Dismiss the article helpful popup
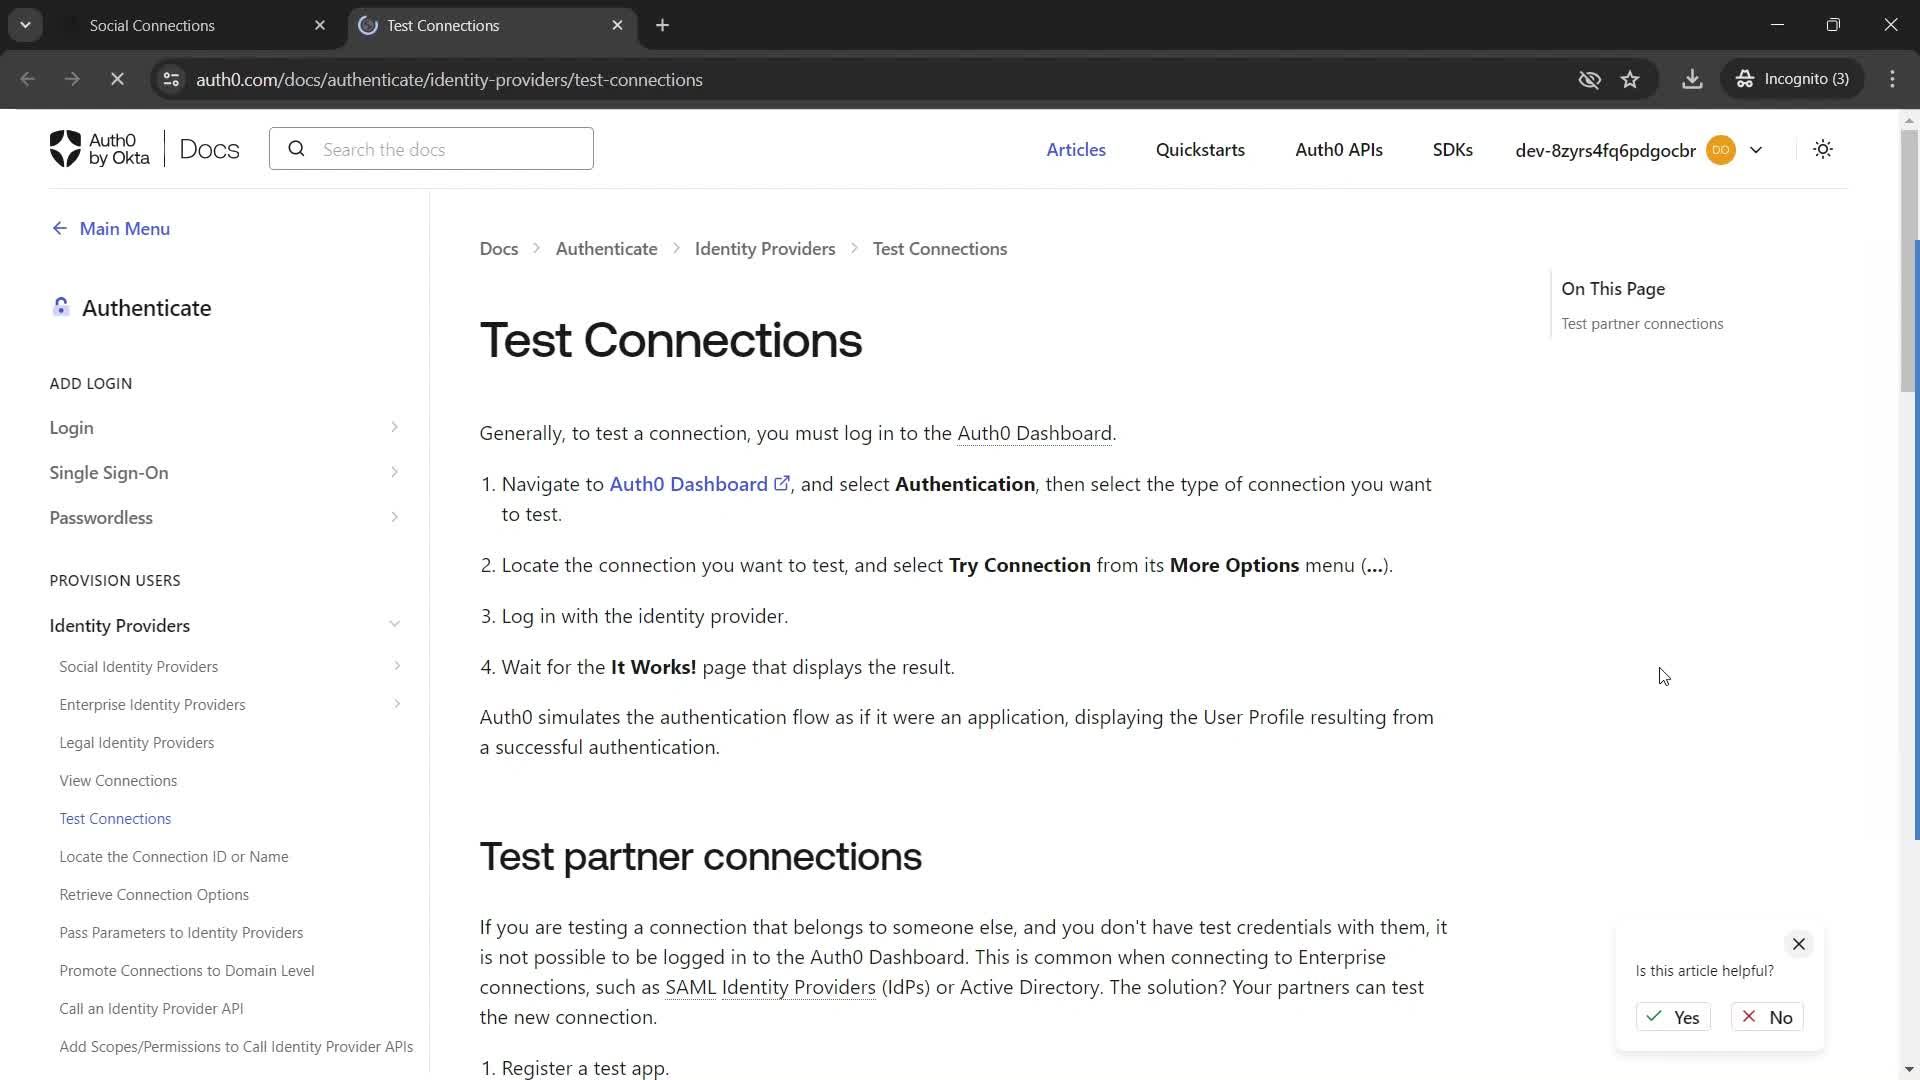1920x1080 pixels. coord(1798,944)
